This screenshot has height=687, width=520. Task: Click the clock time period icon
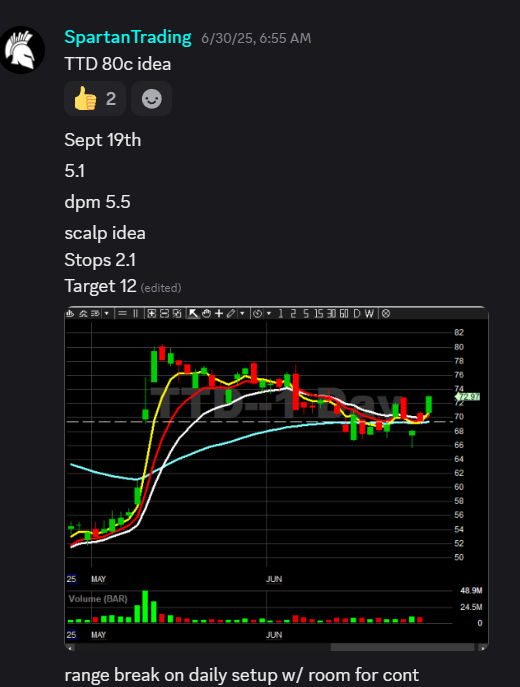258,314
